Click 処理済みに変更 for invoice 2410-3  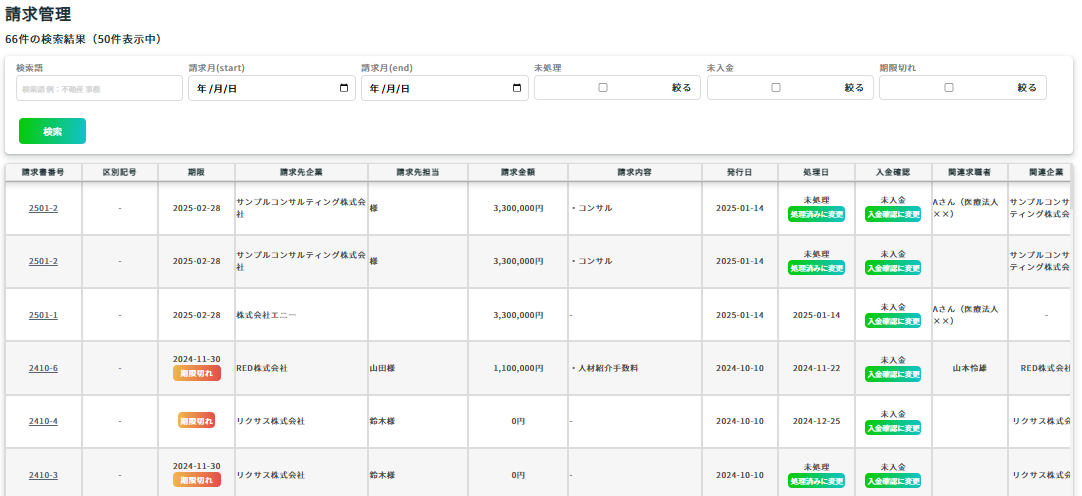pyautogui.click(x=816, y=481)
